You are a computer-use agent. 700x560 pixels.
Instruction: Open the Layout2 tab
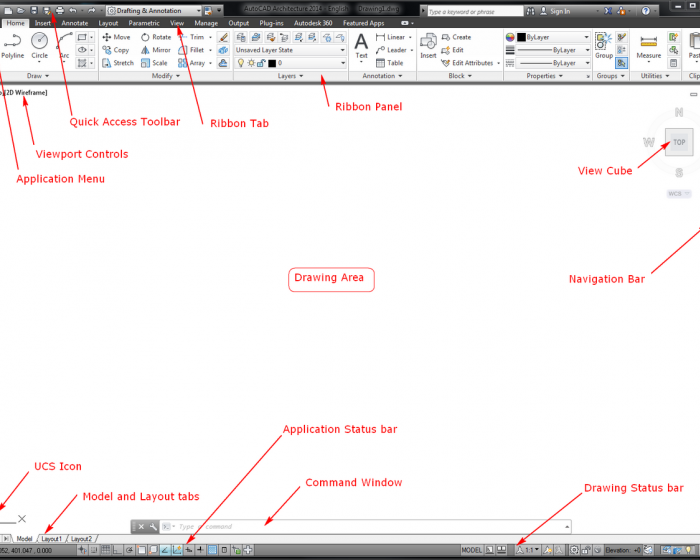[x=81, y=539]
